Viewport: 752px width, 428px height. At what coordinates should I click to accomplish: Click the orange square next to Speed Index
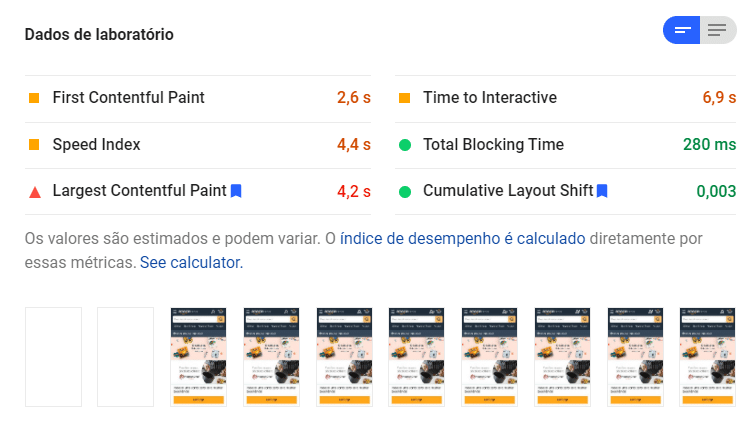coord(34,145)
